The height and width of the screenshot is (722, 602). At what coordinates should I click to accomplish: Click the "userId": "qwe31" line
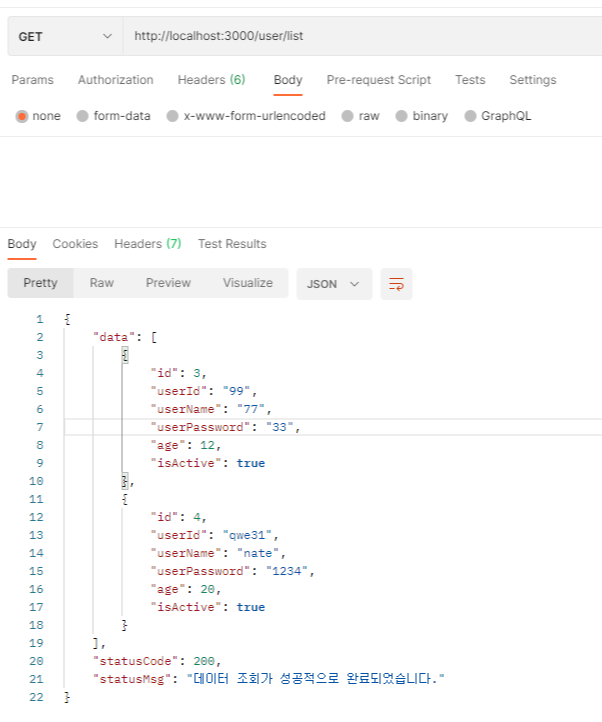coord(215,535)
